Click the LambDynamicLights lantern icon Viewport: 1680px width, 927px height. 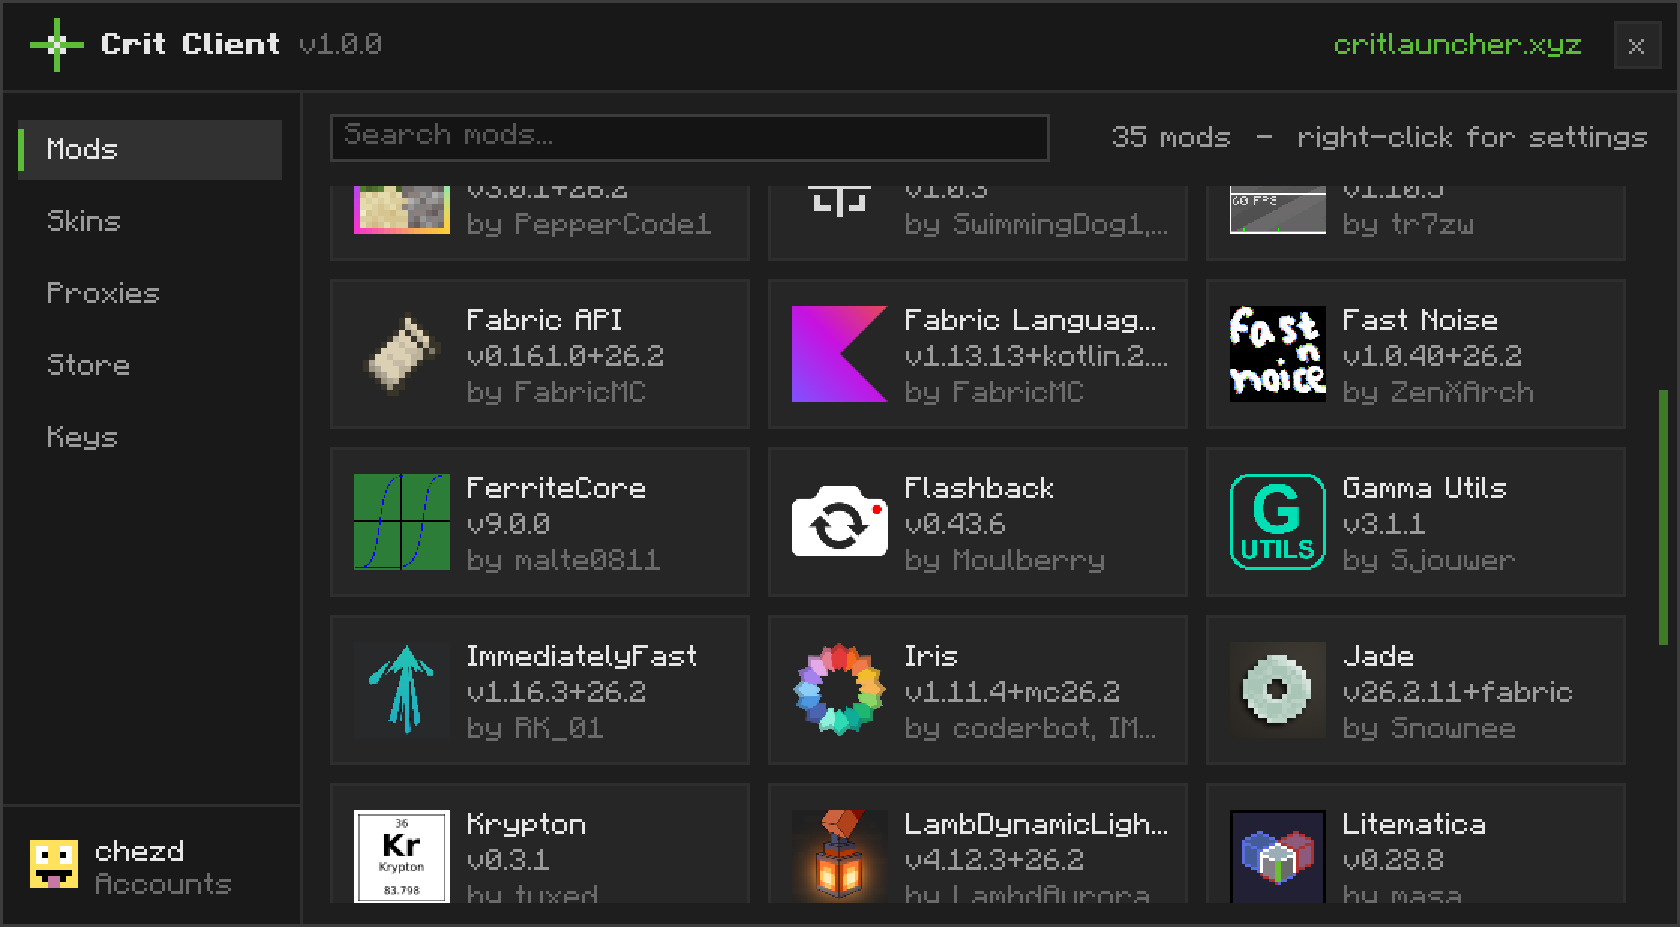pos(840,856)
